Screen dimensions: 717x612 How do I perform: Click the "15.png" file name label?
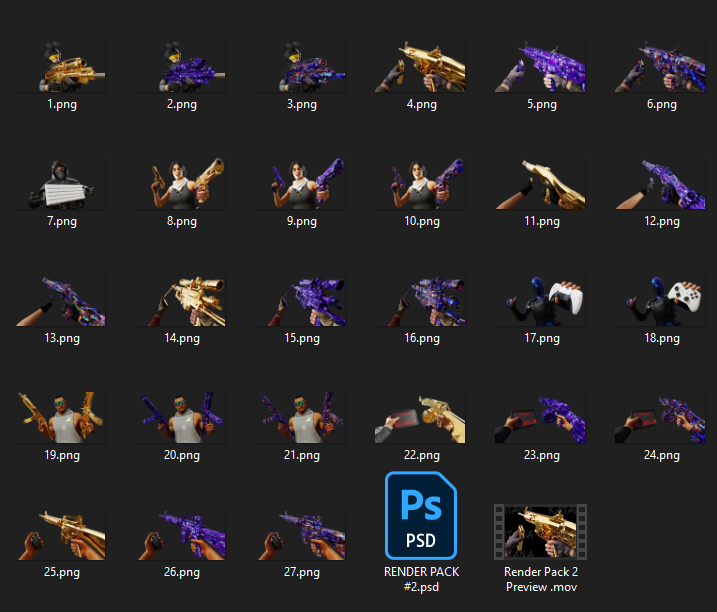pos(301,338)
